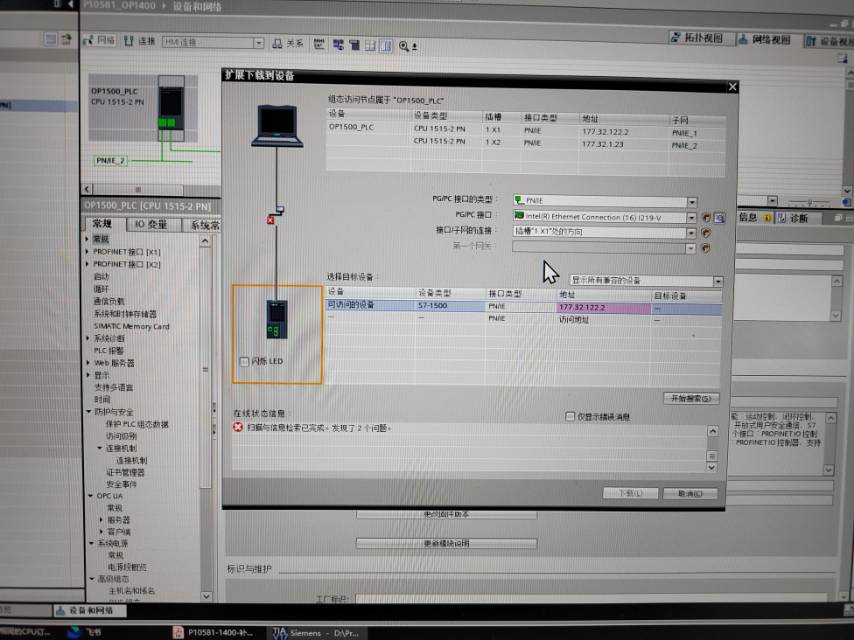Click the 下载 download button in dialog
Viewport: 854px width, 640px height.
(x=630, y=493)
